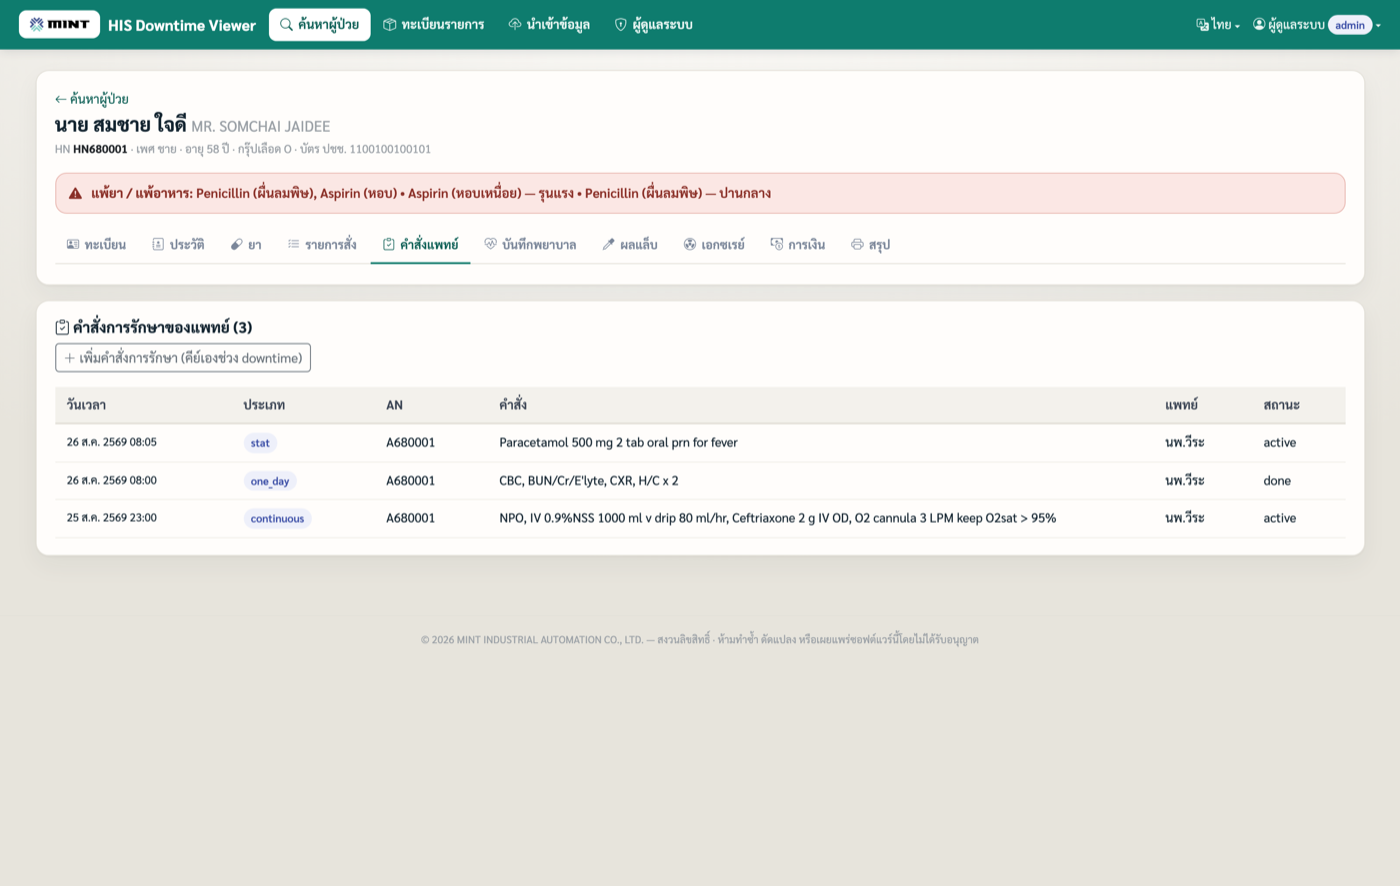Click the heartbeat icon of บันทึกพยาบาล tab
This screenshot has height=886, width=1400.
click(x=490, y=244)
